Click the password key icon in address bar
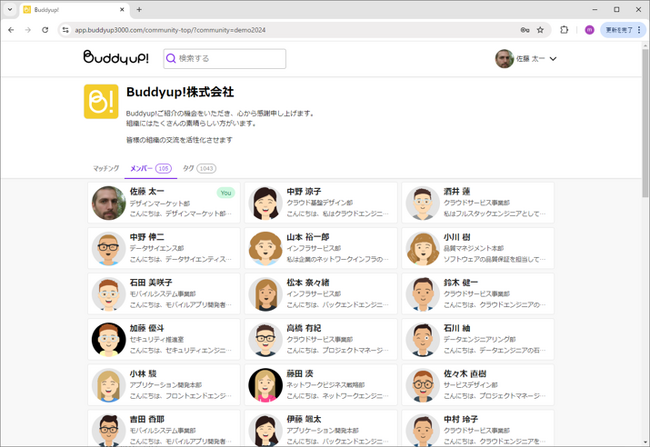The height and width of the screenshot is (448, 650). click(525, 30)
